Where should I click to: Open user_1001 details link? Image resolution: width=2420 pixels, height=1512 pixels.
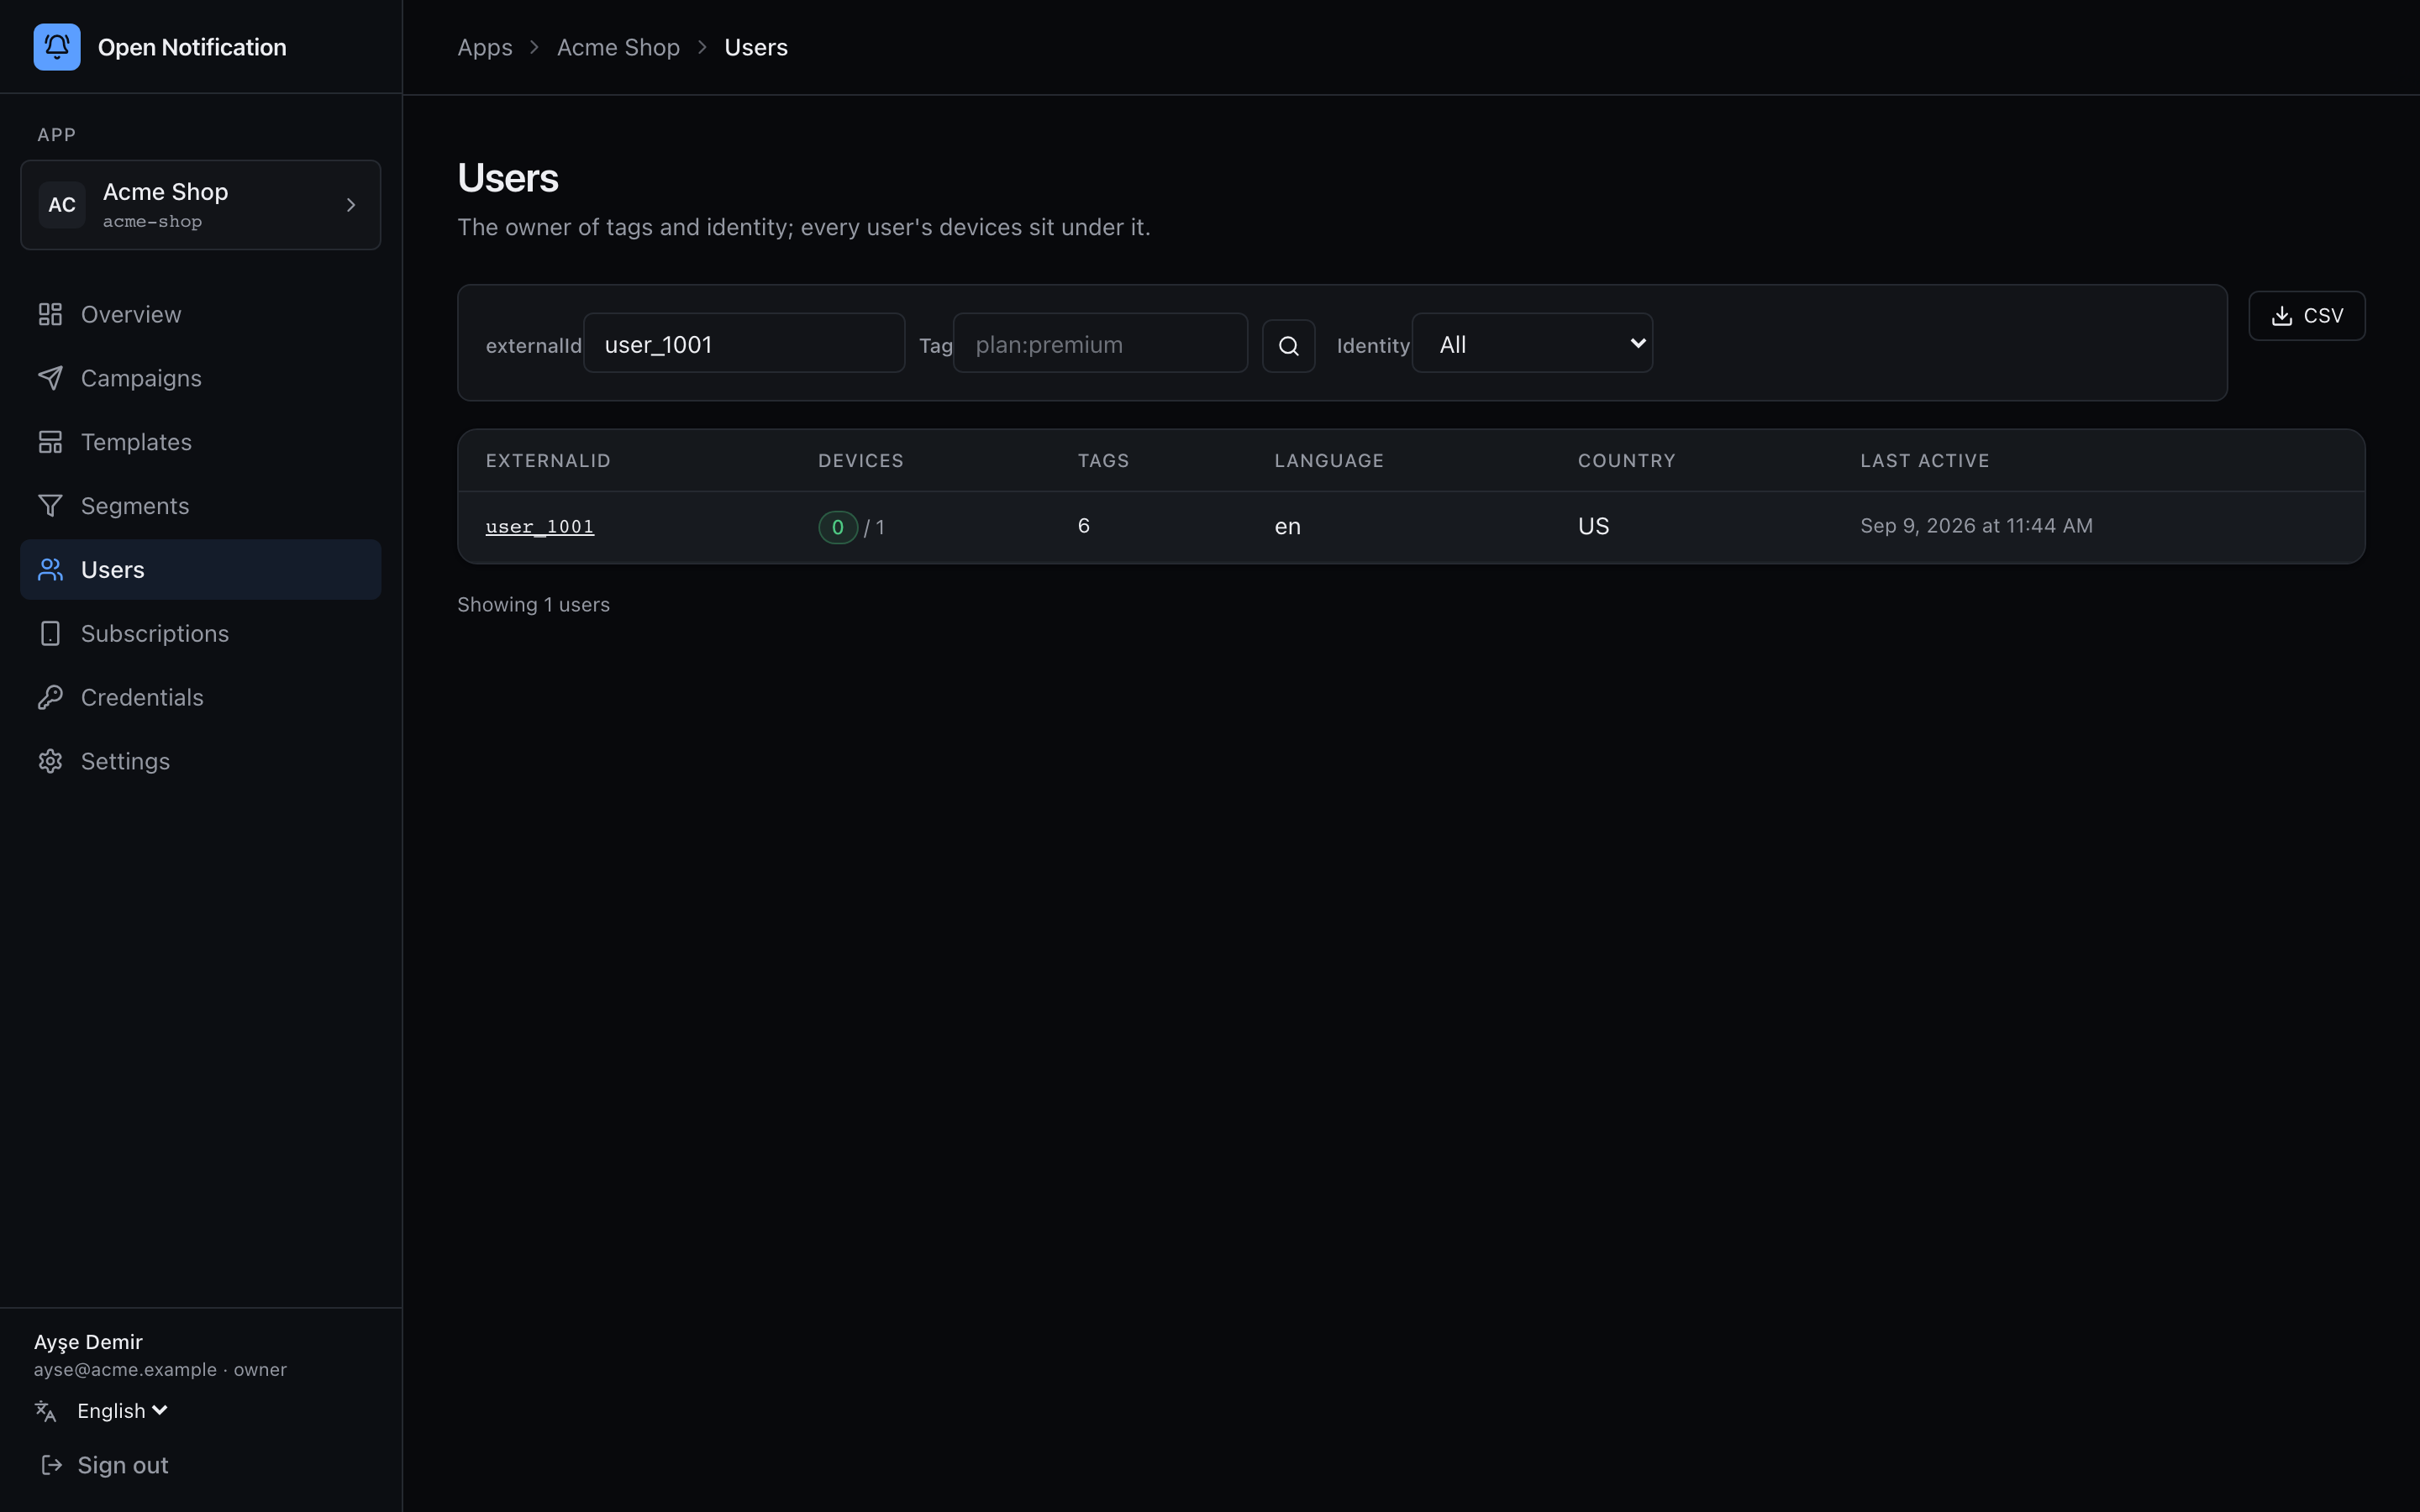click(x=540, y=526)
